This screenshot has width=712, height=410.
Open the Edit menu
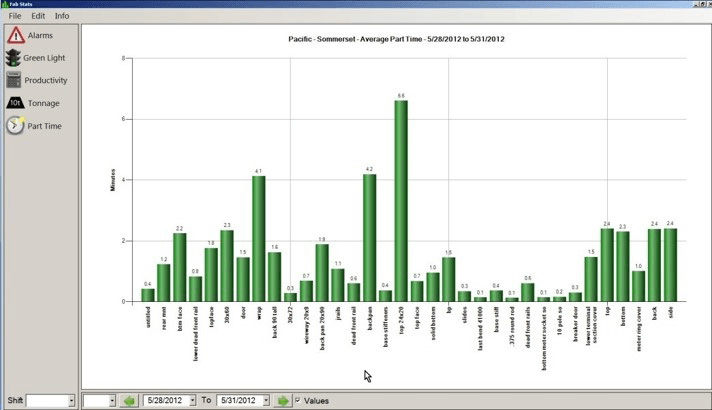click(38, 16)
